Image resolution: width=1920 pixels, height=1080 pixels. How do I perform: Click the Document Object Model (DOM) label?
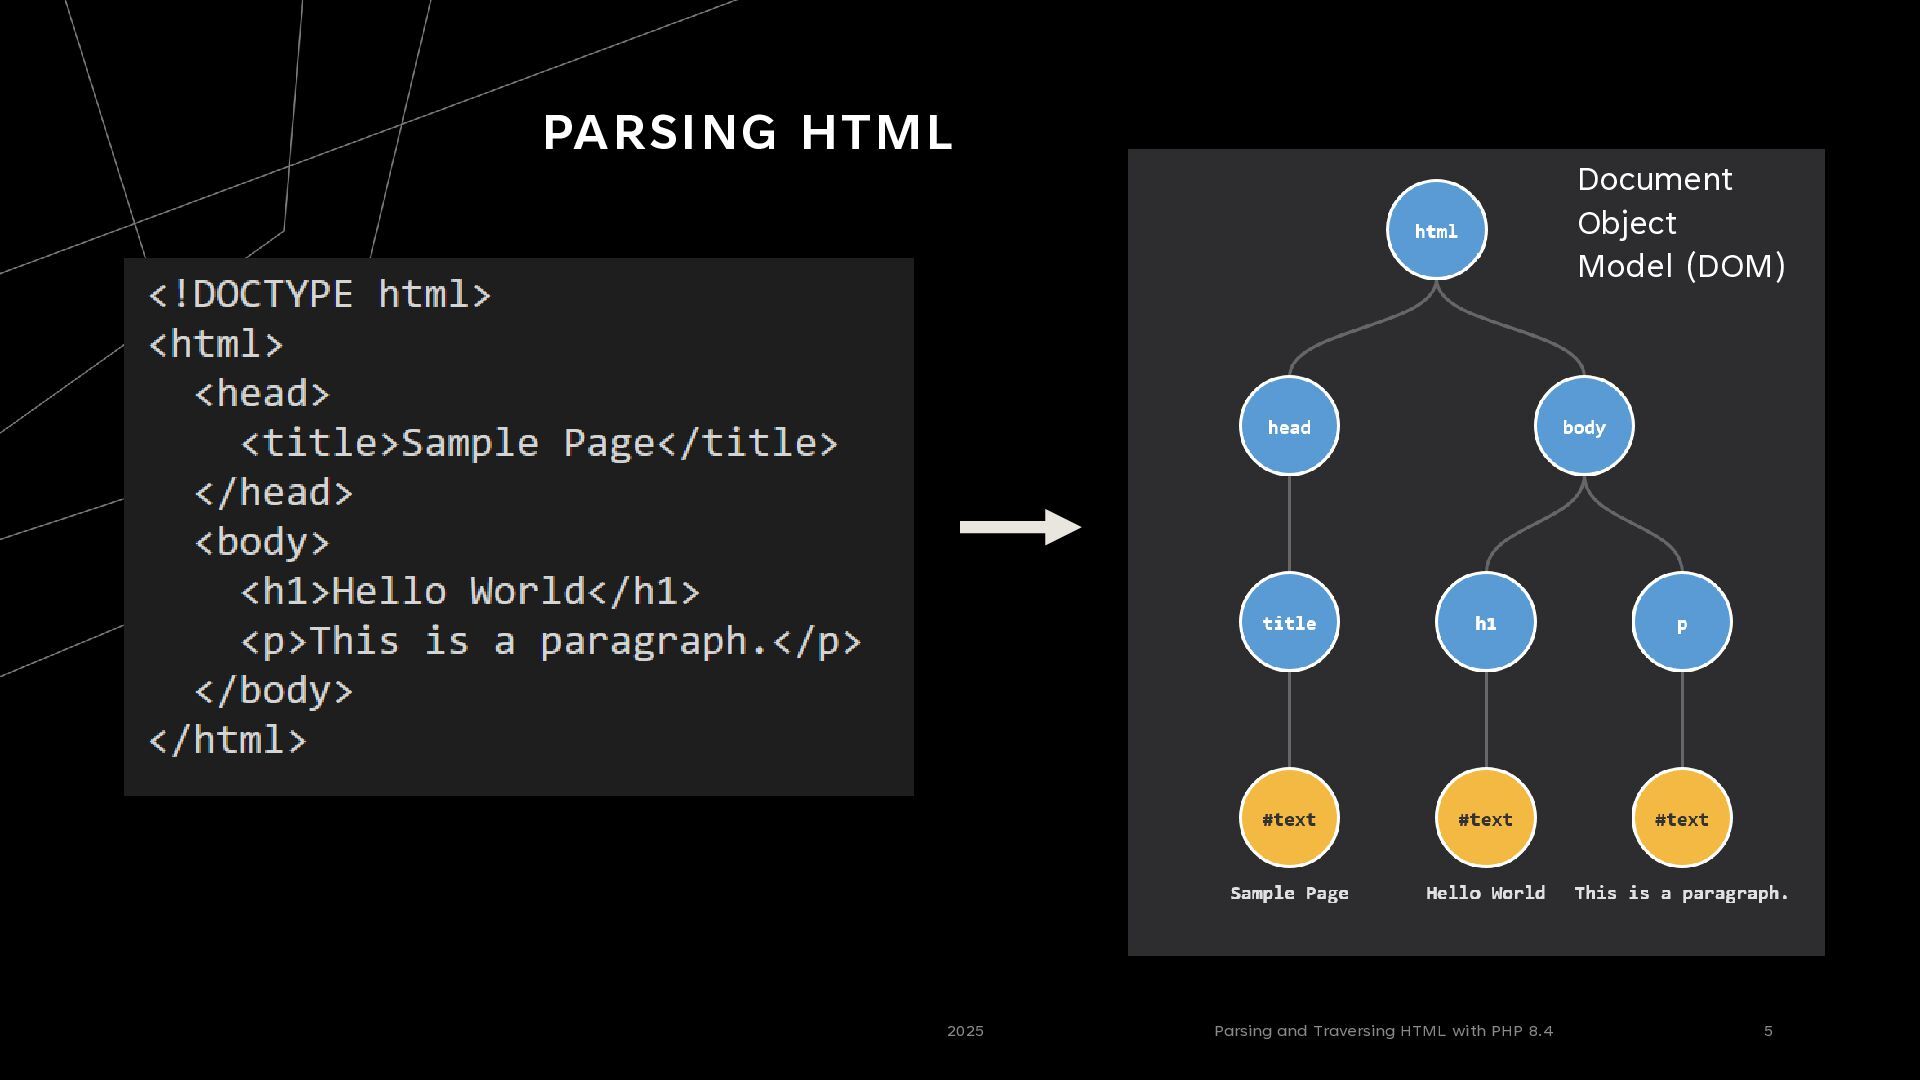[x=1680, y=223]
